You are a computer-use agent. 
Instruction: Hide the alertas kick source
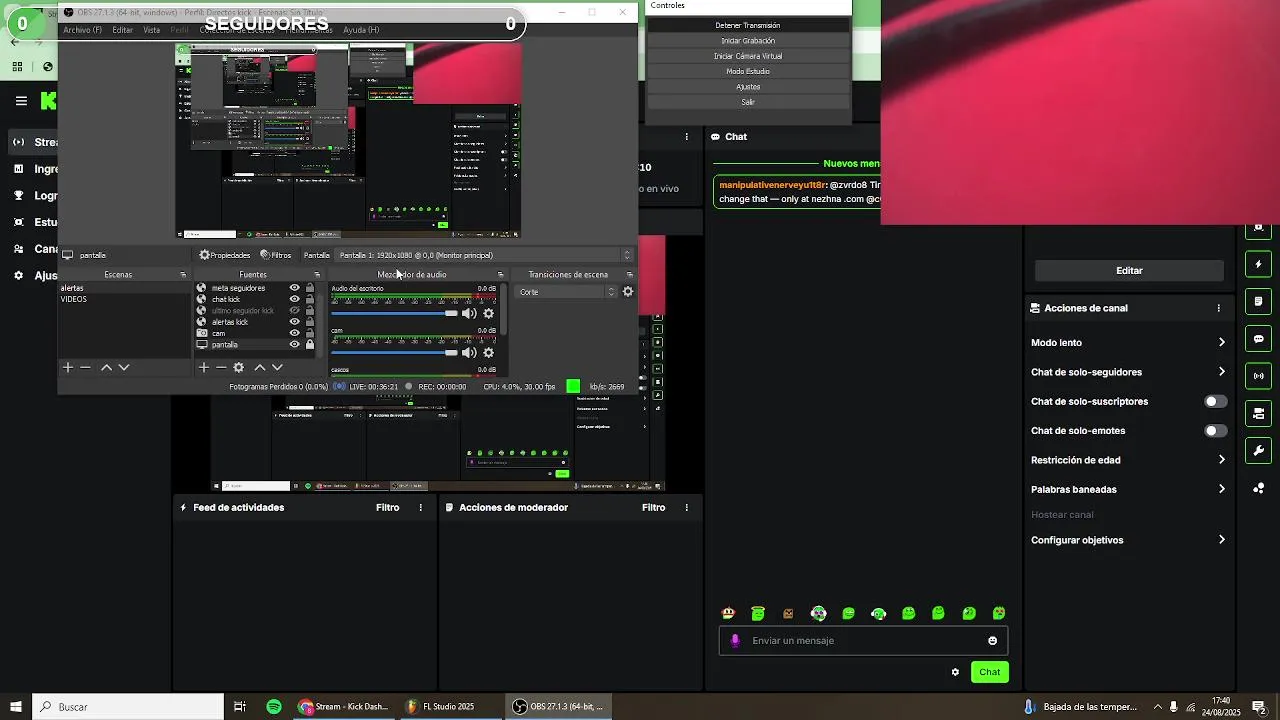[x=295, y=322]
